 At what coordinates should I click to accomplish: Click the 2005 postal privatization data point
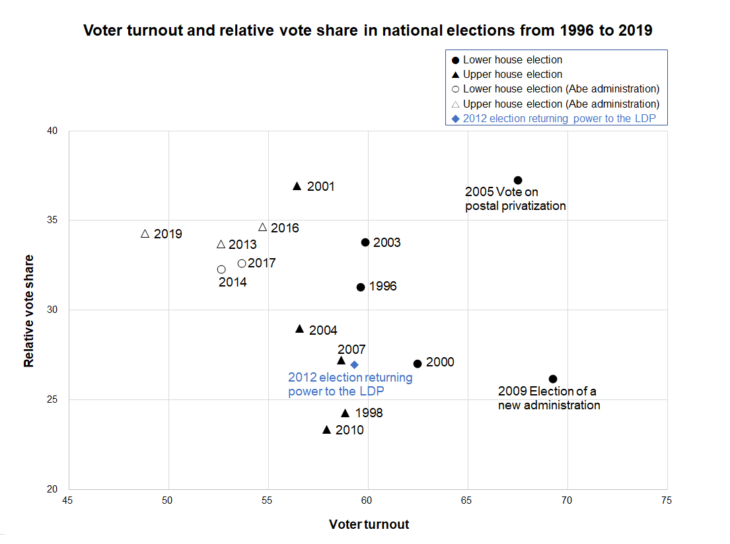click(517, 180)
